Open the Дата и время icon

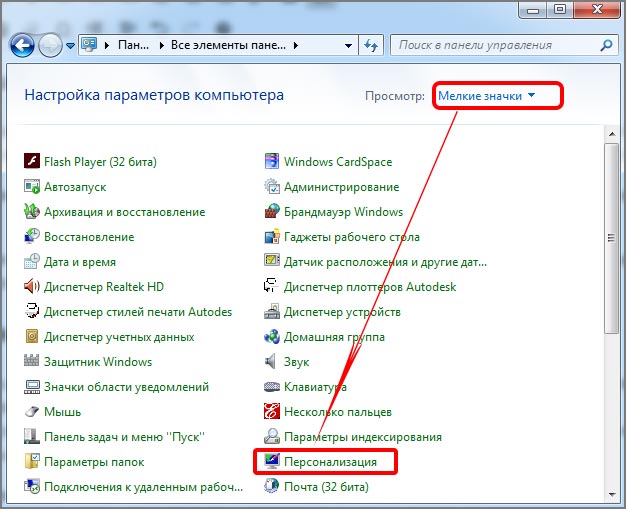pyautogui.click(x=32, y=262)
